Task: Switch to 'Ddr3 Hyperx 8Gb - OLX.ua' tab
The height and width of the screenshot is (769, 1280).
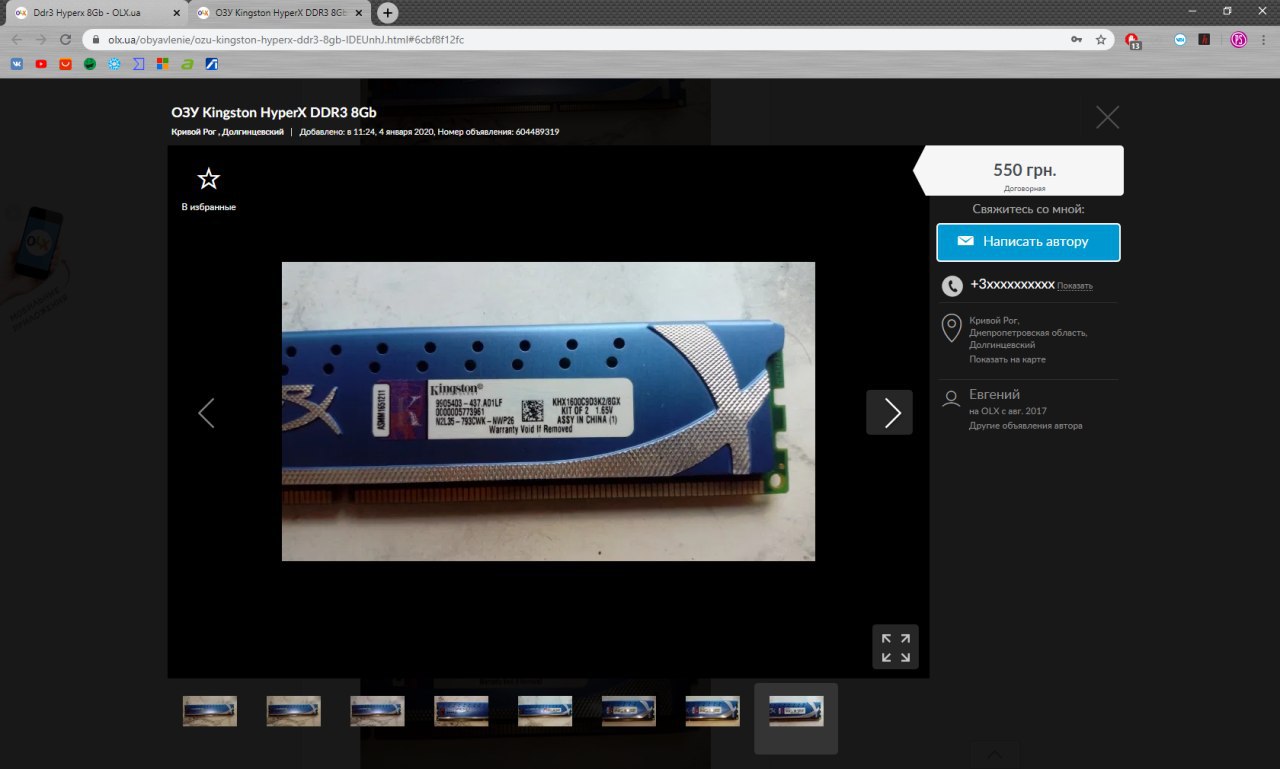Action: (x=98, y=13)
